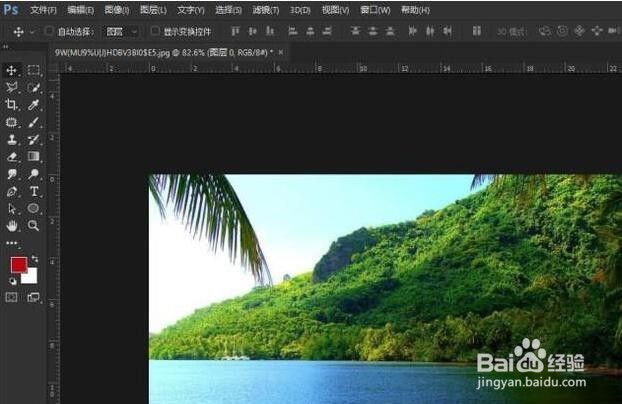This screenshot has width=622, height=404.
Task: Select the Dodge tool
Action: [x=33, y=174]
